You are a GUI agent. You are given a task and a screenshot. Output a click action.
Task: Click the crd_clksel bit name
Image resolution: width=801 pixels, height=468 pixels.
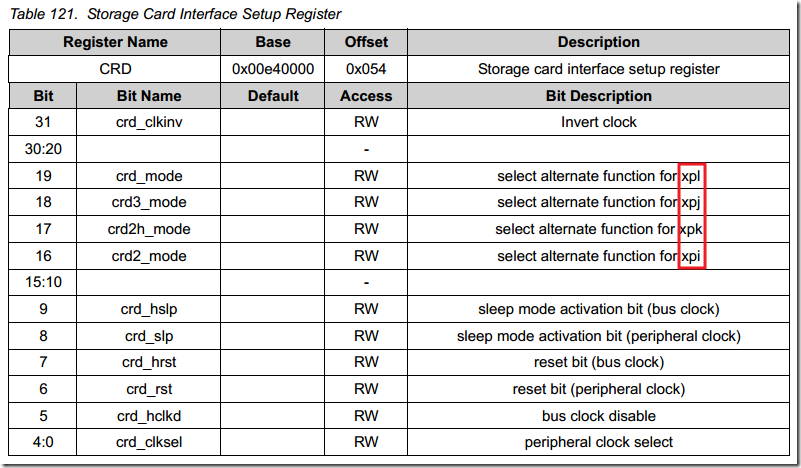[147, 442]
